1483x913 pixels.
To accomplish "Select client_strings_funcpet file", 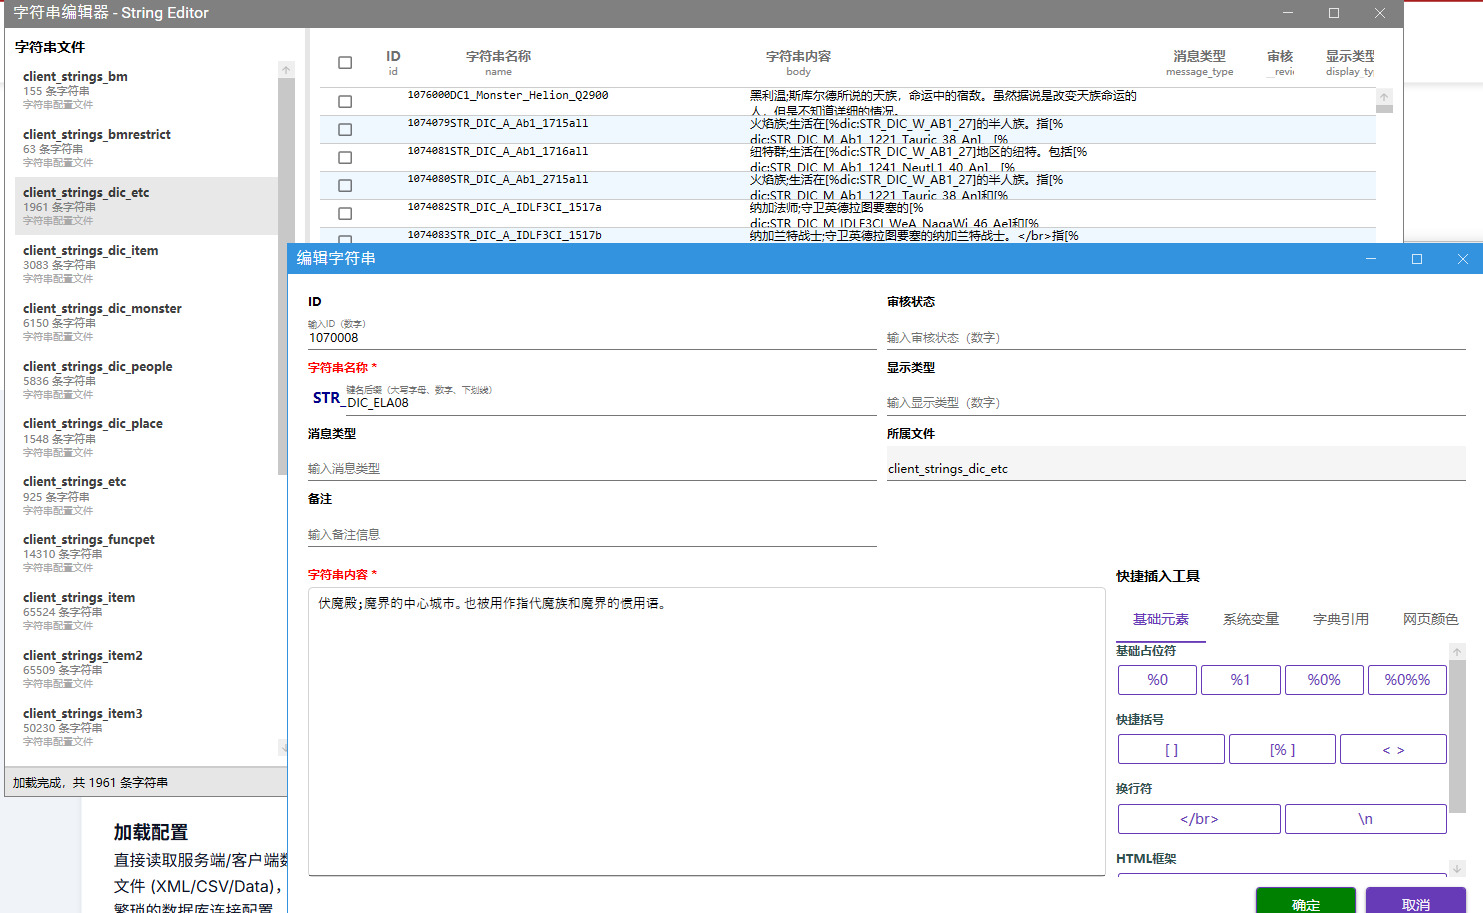I will pyautogui.click(x=146, y=553).
